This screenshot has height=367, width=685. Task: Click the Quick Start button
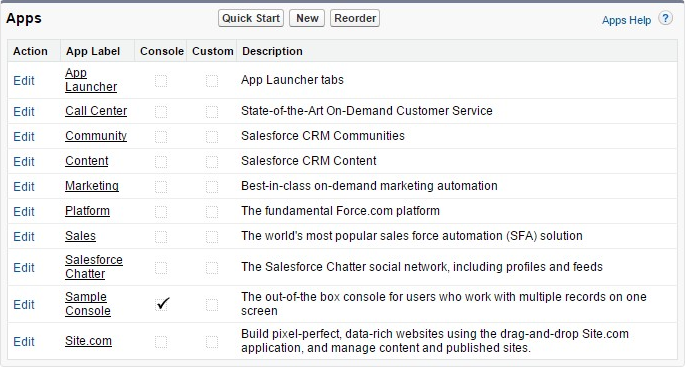coord(251,18)
